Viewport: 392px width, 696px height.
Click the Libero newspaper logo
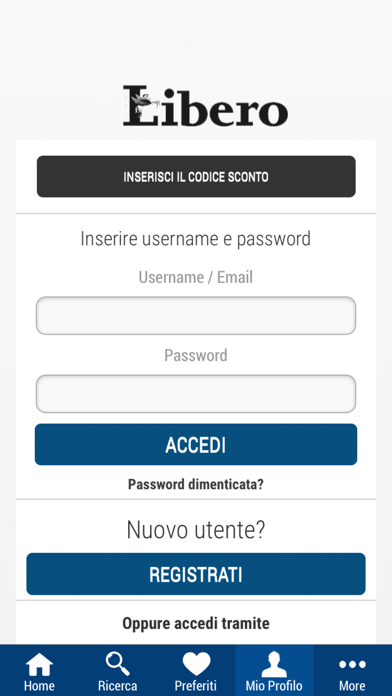click(x=206, y=106)
